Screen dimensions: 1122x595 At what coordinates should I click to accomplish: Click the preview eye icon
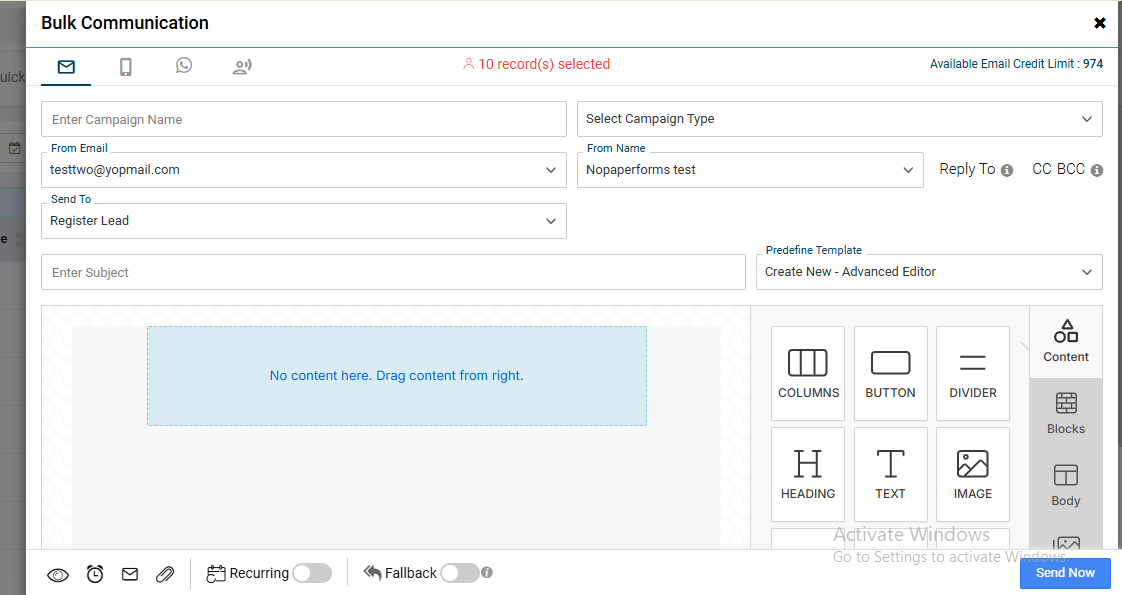coord(58,574)
